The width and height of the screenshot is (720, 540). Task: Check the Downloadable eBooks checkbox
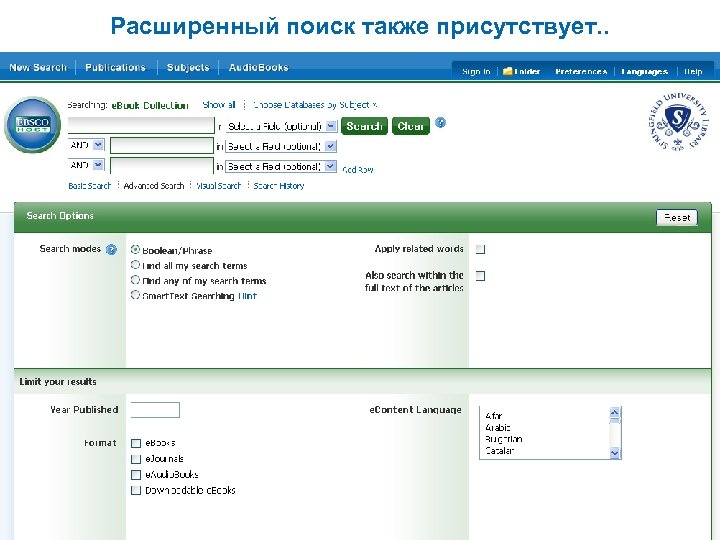(x=135, y=490)
